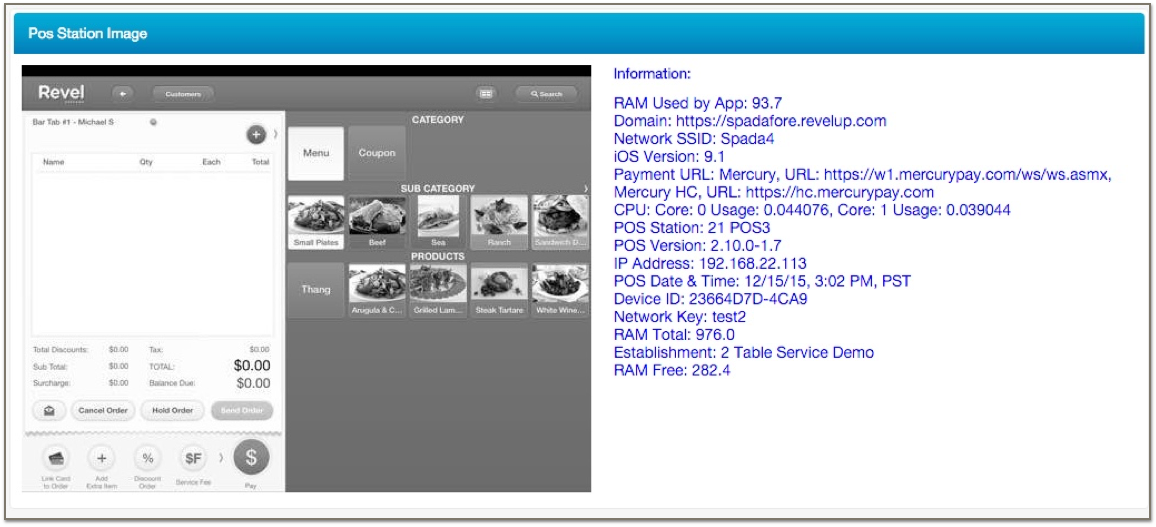Add the Steak Tartare product
This screenshot has height=527, width=1156.
[x=499, y=290]
